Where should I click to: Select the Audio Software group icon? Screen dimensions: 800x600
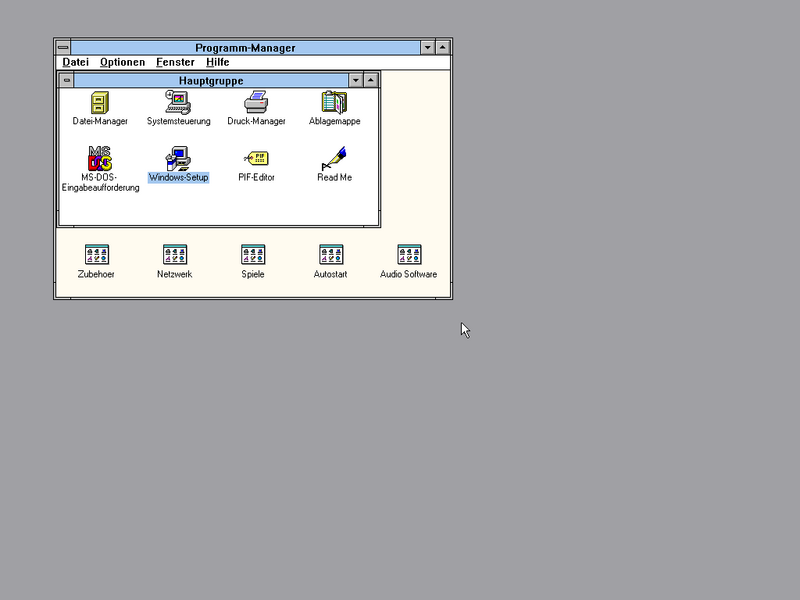(x=409, y=255)
